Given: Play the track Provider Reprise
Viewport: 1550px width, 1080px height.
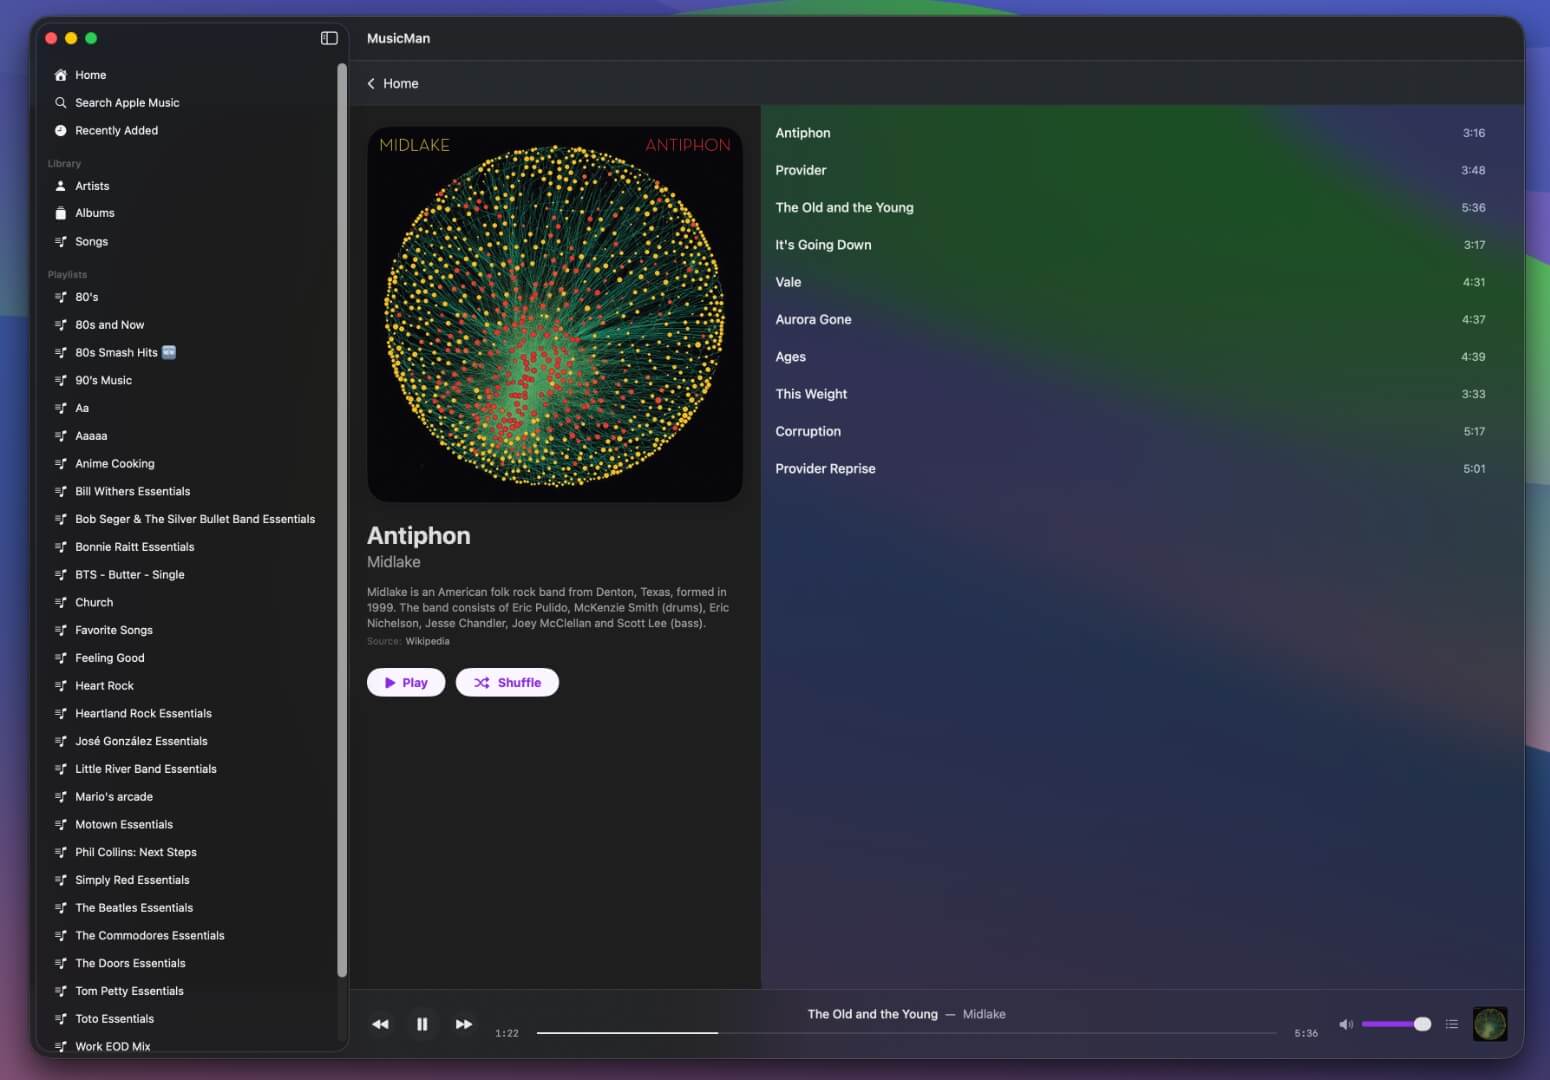Looking at the screenshot, I should tap(1130, 469).
